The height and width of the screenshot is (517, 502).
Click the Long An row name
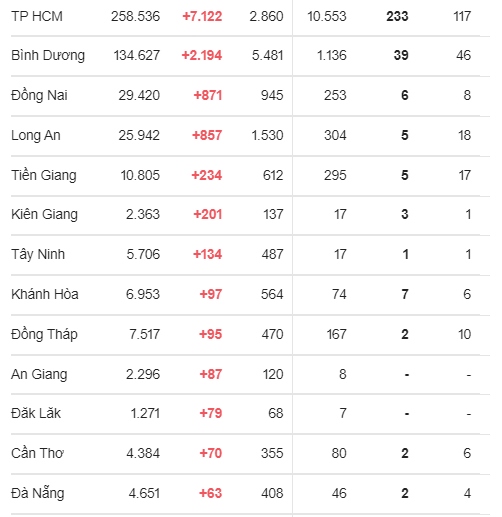[36, 135]
